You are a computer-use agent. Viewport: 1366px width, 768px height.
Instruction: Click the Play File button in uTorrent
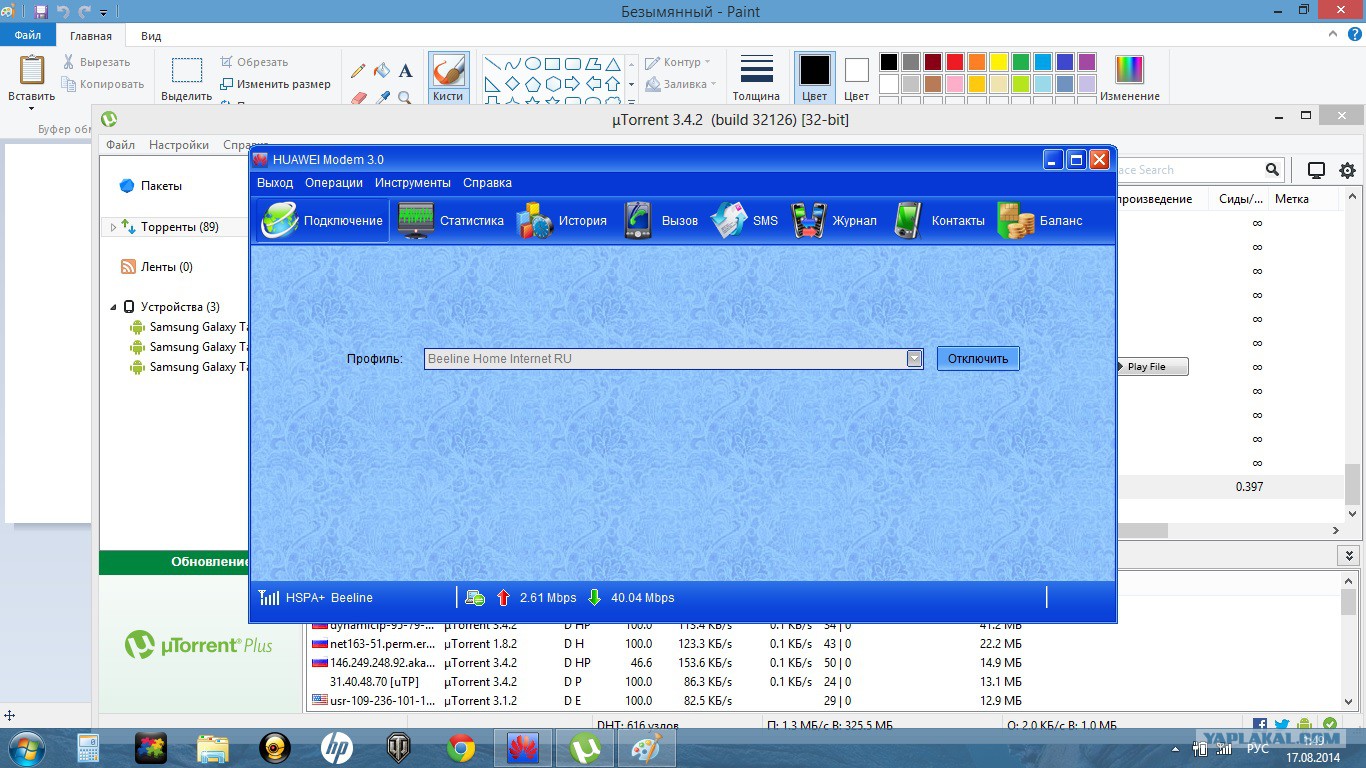[1152, 367]
